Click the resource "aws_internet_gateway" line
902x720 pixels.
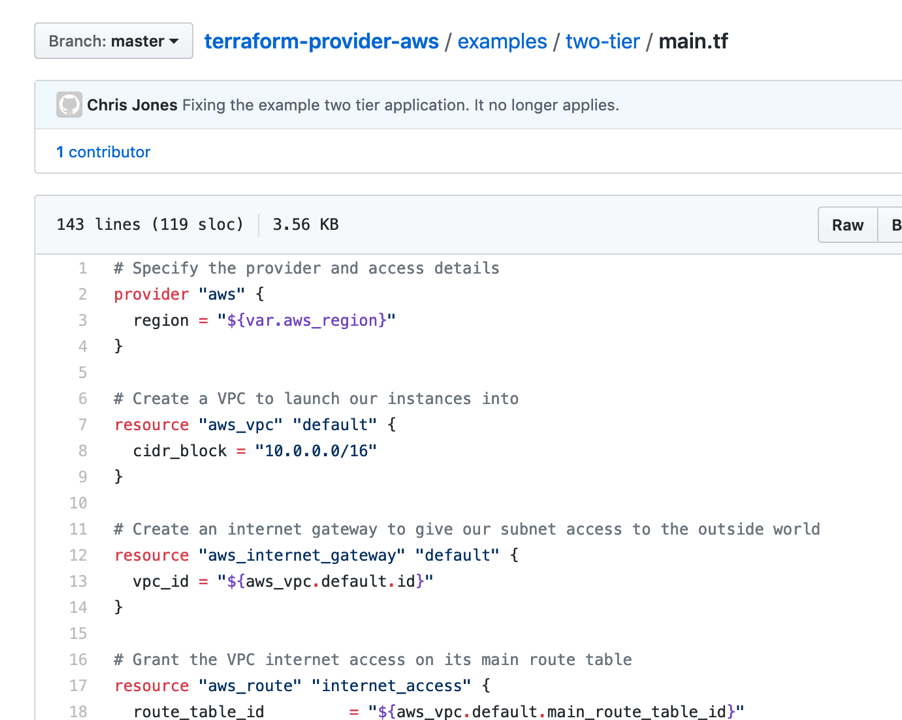coord(316,556)
